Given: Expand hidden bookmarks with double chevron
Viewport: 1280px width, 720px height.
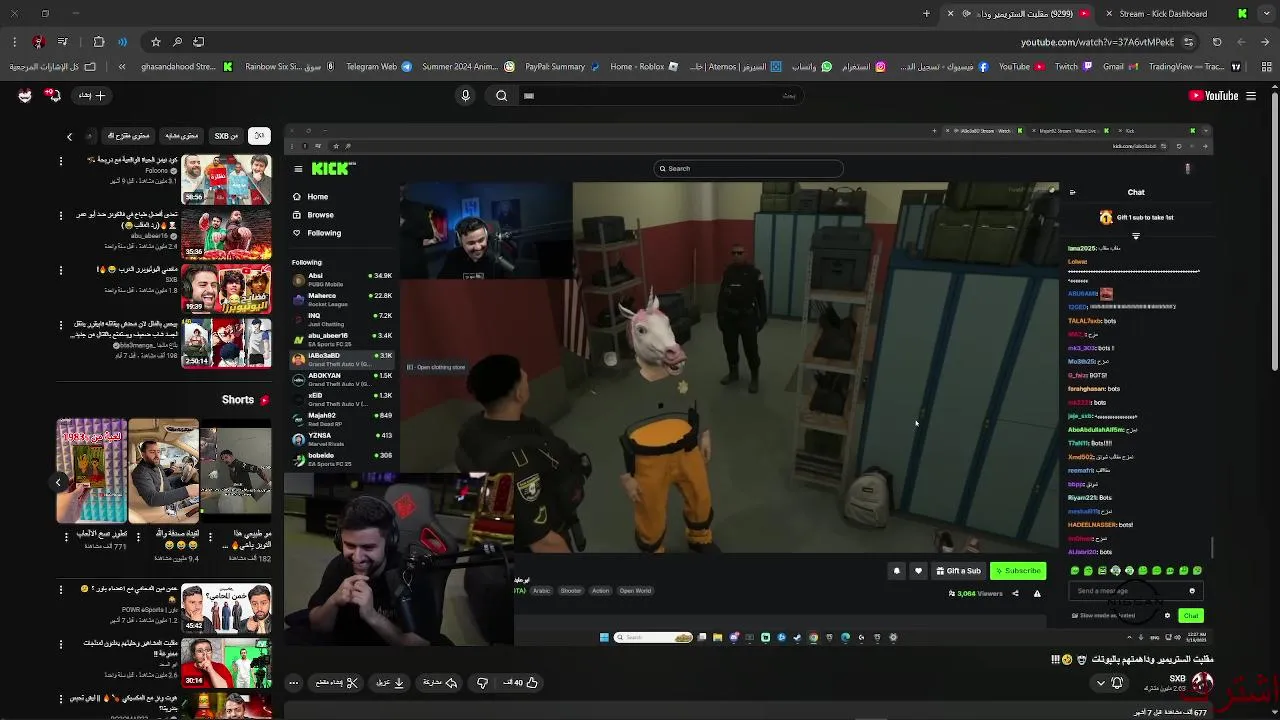Looking at the screenshot, I should coord(122,67).
